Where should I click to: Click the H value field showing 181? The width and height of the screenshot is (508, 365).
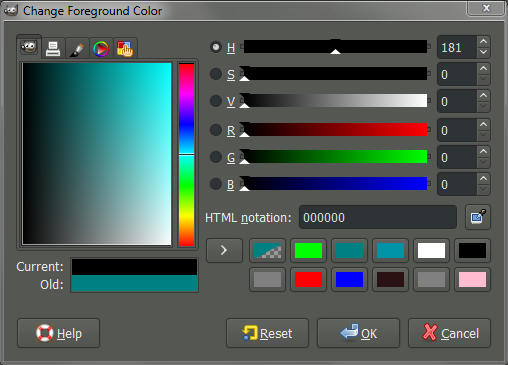pyautogui.click(x=457, y=47)
